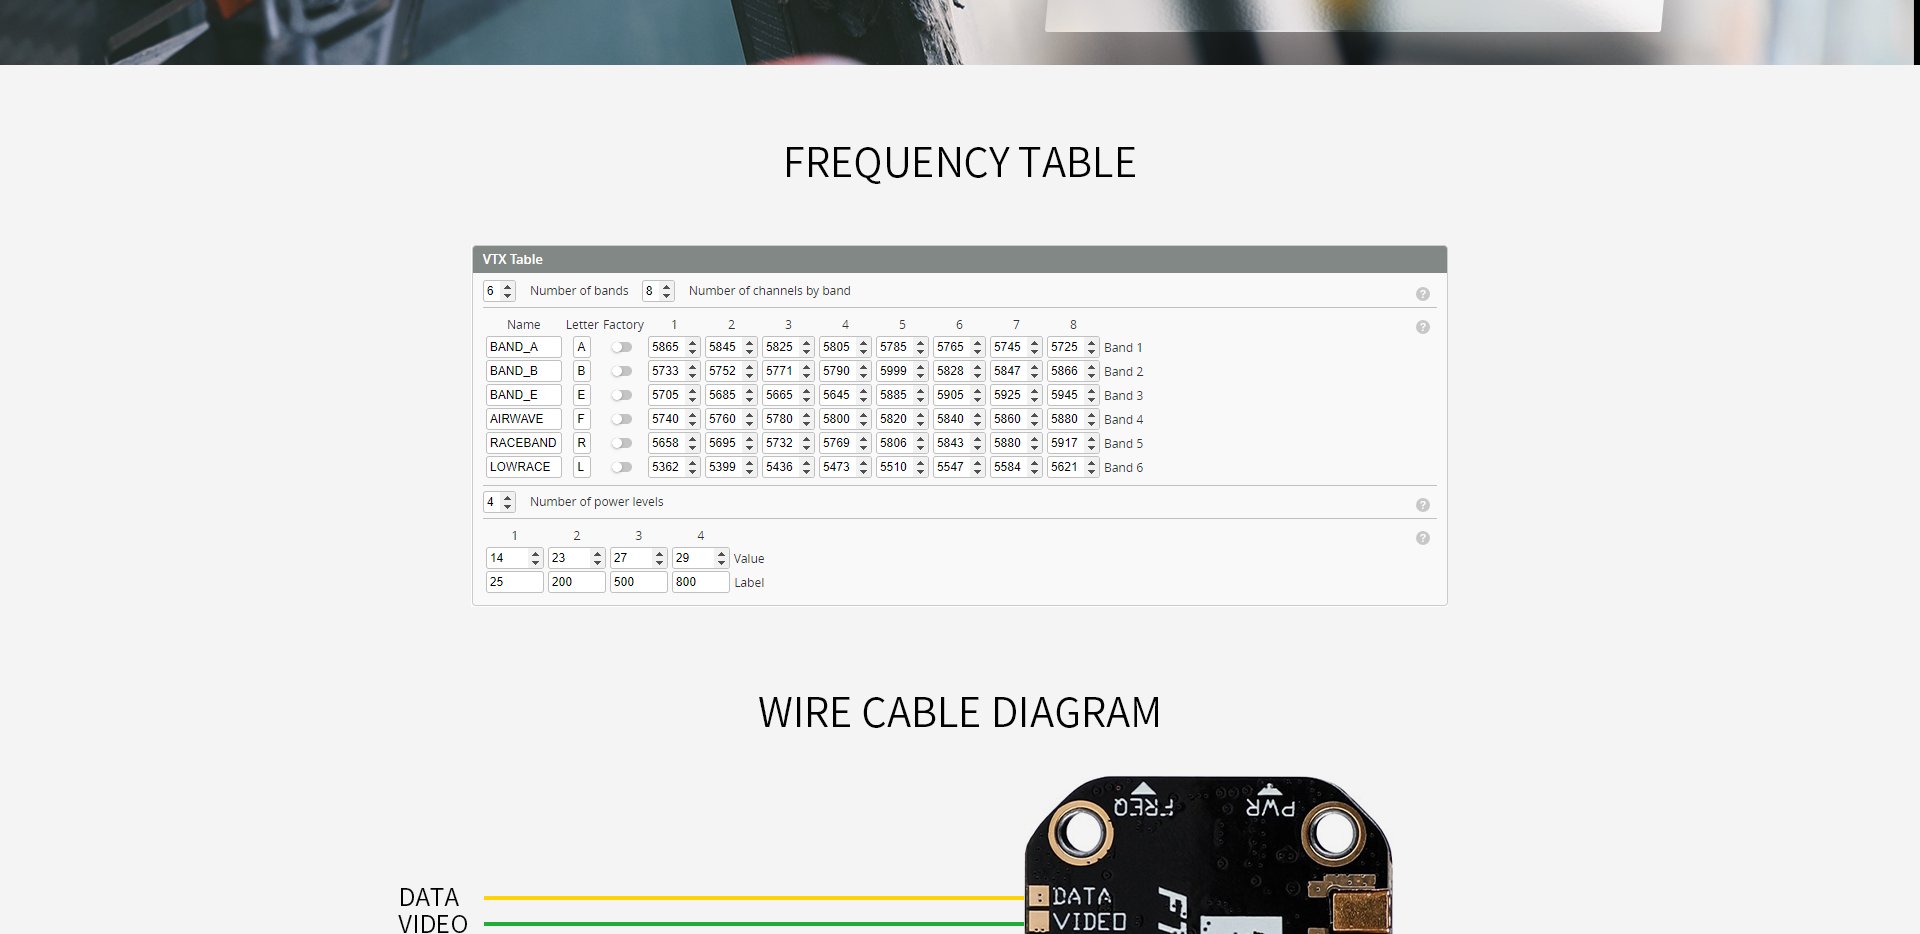This screenshot has width=1920, height=934.
Task: Click the BAND_A name field
Action: 523,347
